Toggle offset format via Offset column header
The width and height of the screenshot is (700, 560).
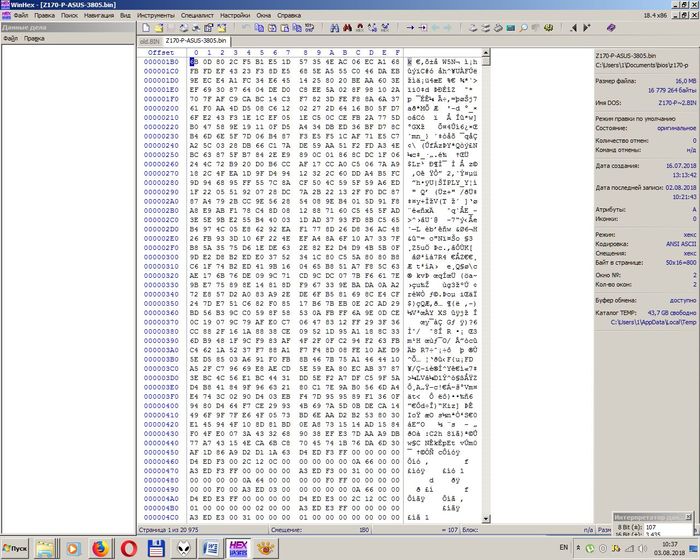pyautogui.click(x=160, y=52)
